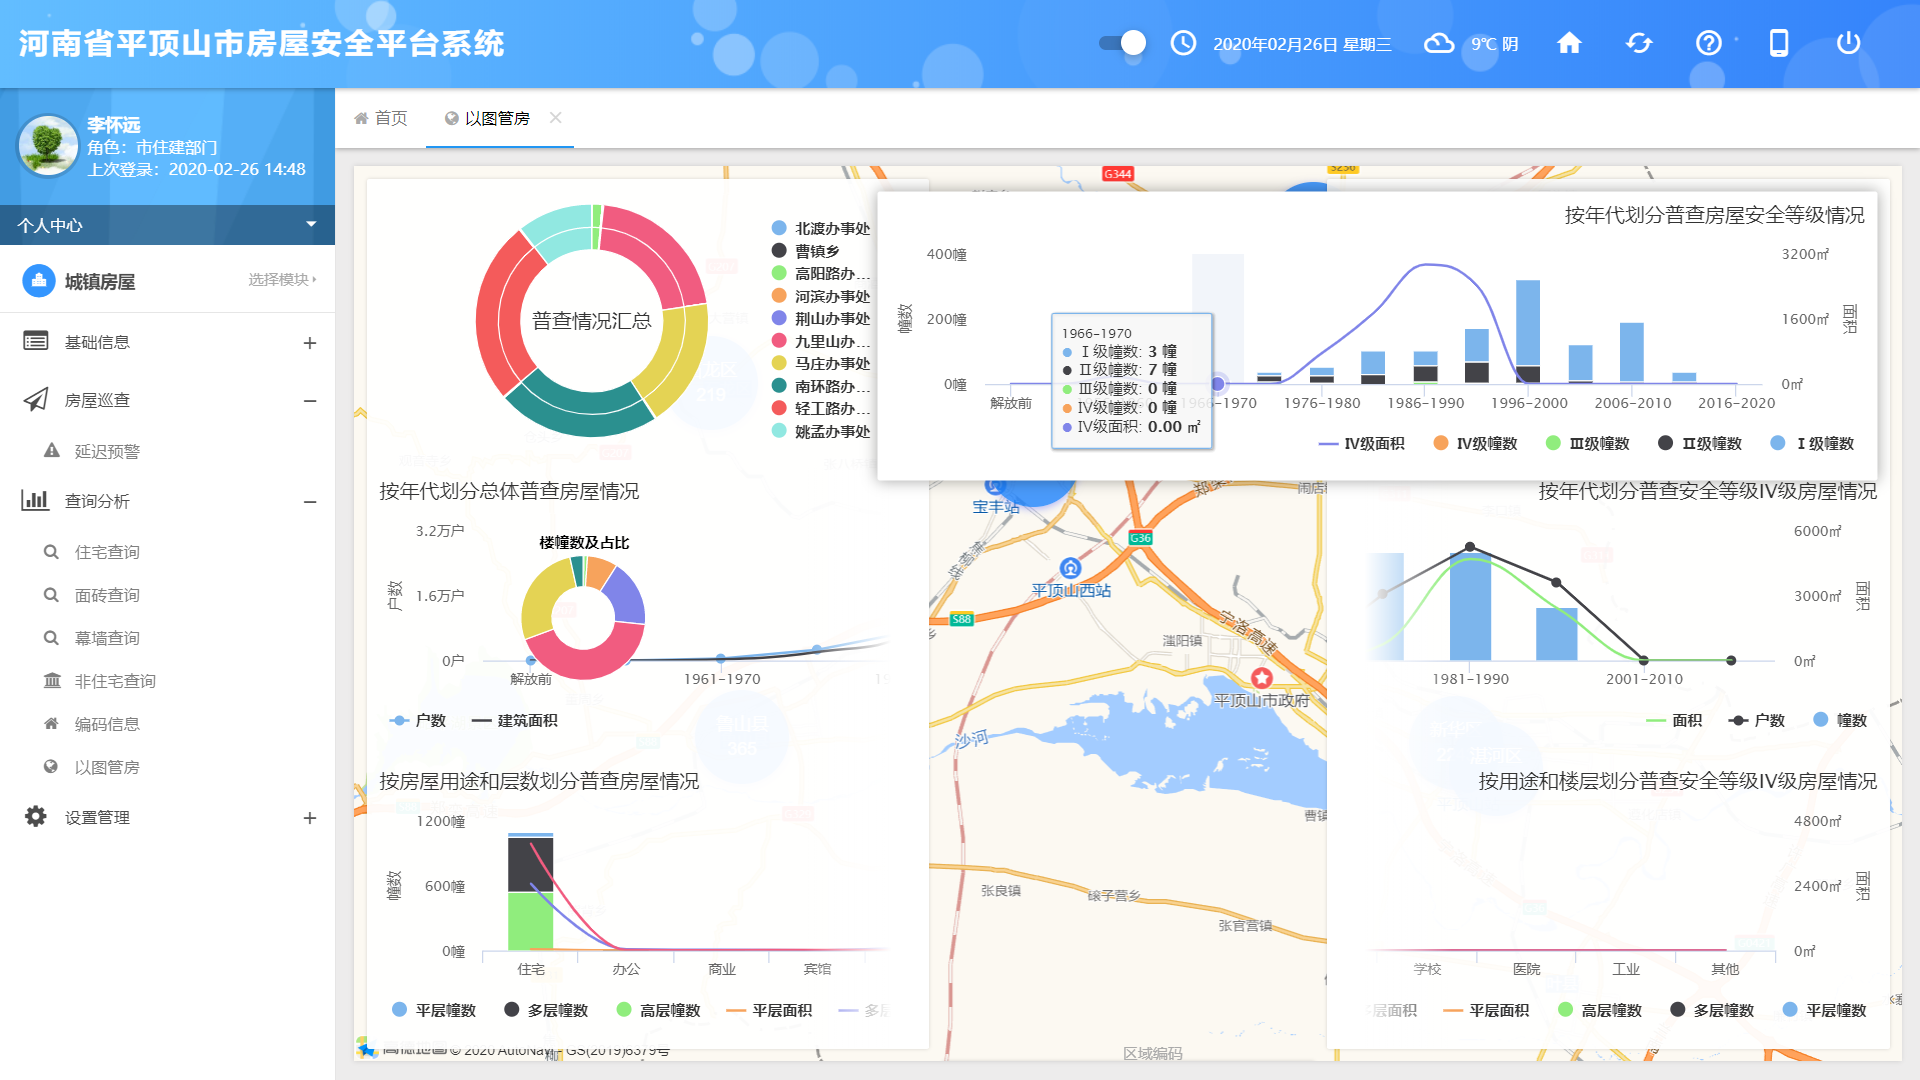Toggle 马庄办事处 legend series
This screenshot has height=1080, width=1920.
click(x=821, y=363)
